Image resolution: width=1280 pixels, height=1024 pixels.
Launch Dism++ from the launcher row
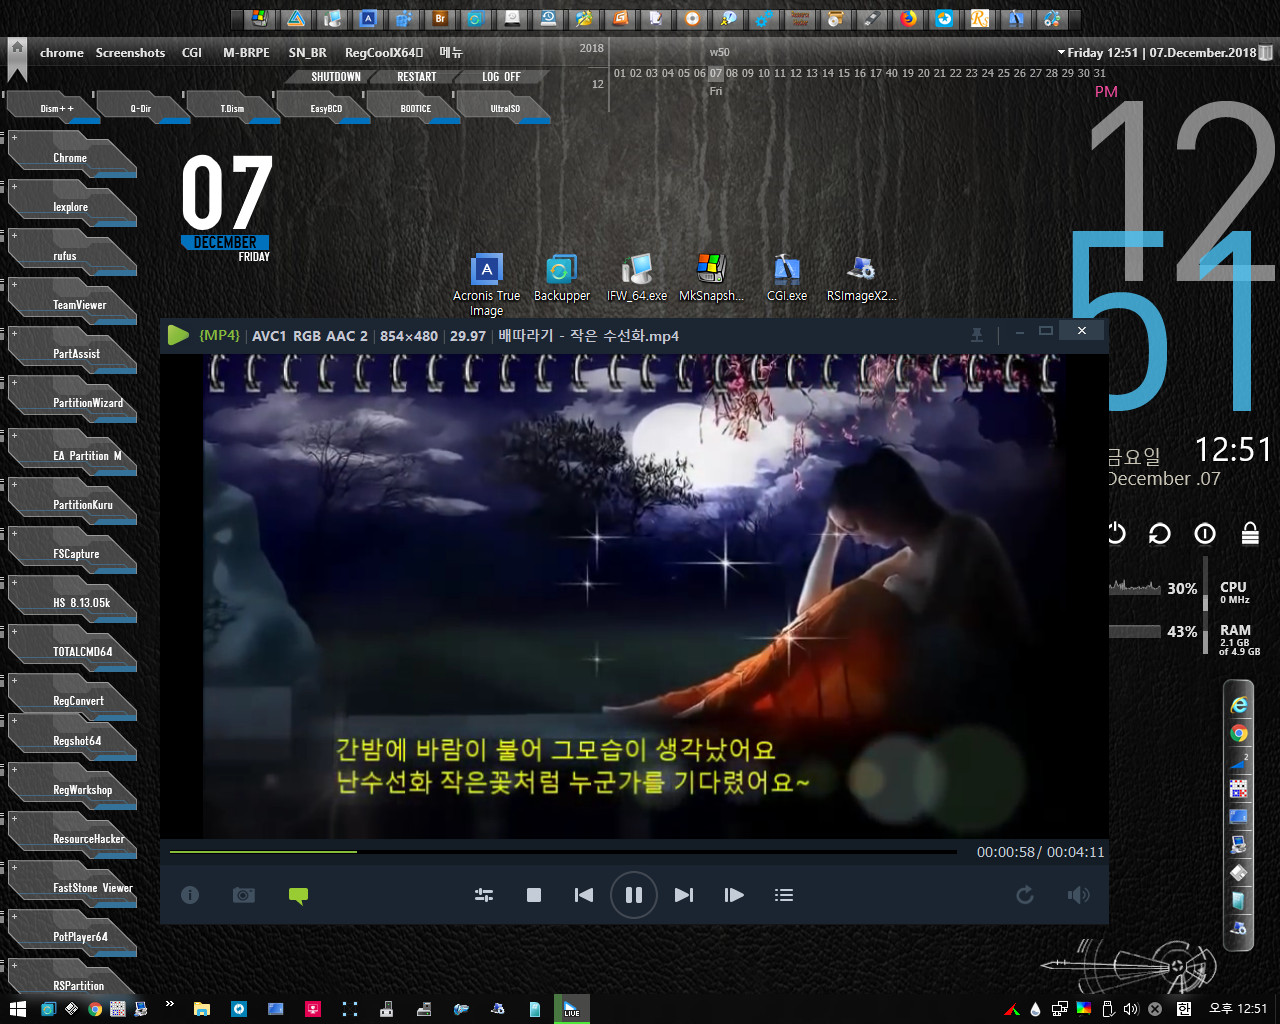[x=56, y=108]
